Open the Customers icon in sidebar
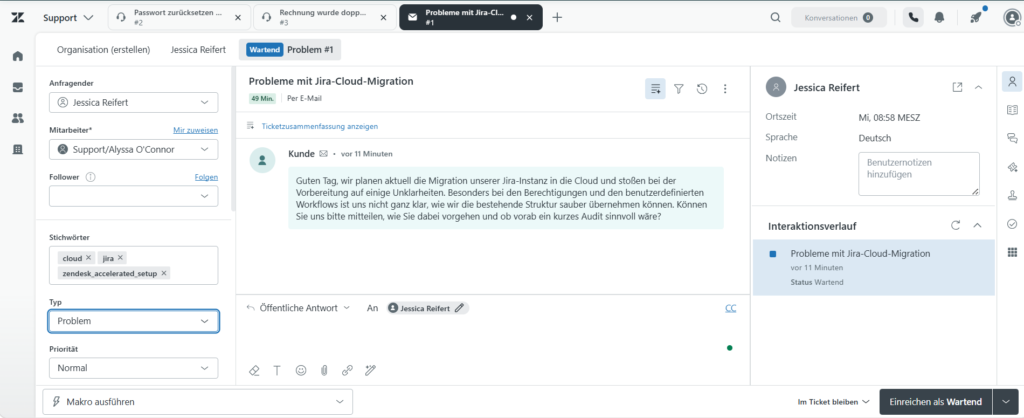1024x418 pixels. pyautogui.click(x=18, y=118)
